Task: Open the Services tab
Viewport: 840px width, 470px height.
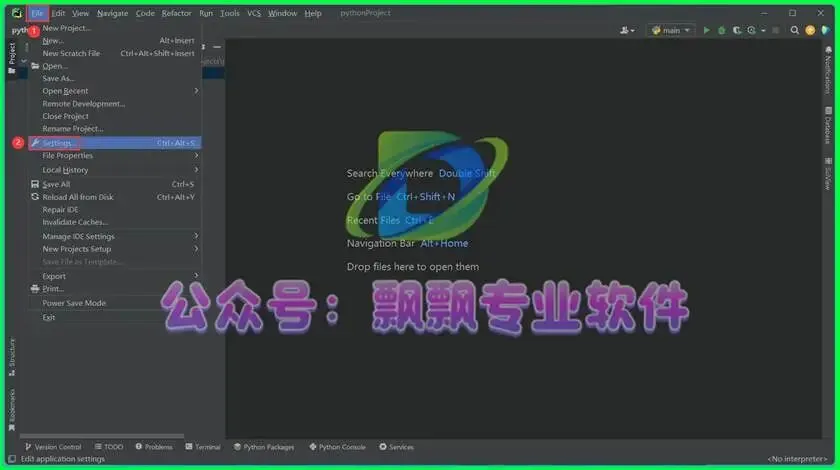Action: coord(396,447)
